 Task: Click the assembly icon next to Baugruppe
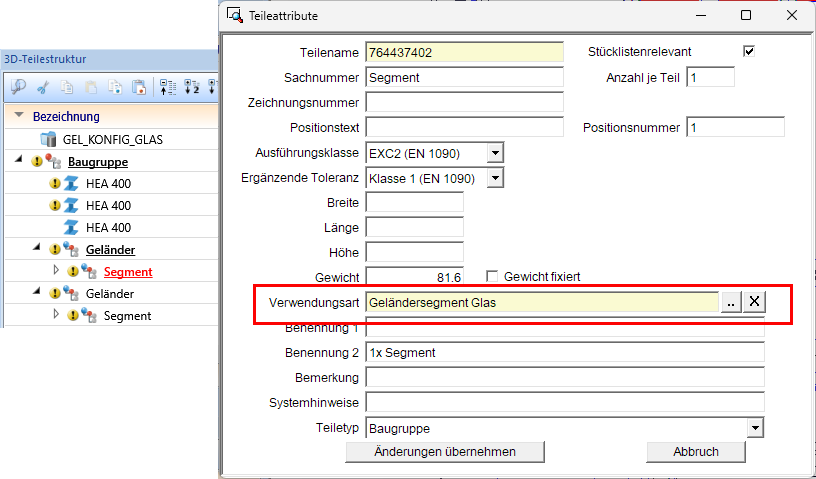tap(53, 162)
